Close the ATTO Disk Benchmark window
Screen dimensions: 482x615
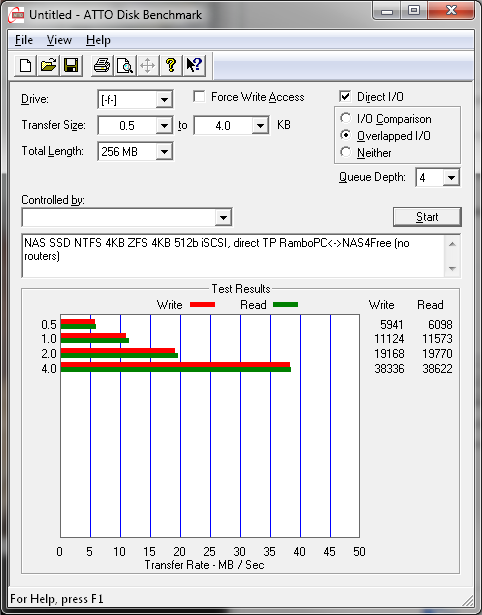[451, 11]
